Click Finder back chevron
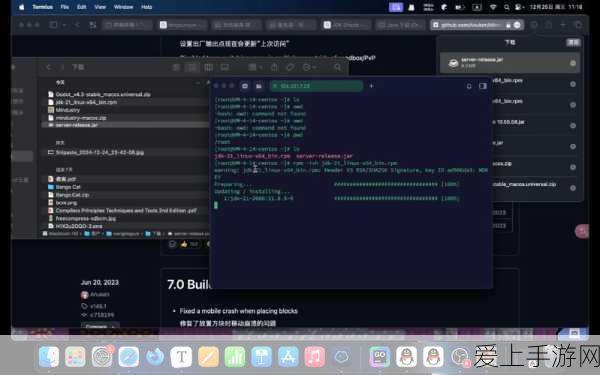600x375 pixels. click(x=48, y=67)
